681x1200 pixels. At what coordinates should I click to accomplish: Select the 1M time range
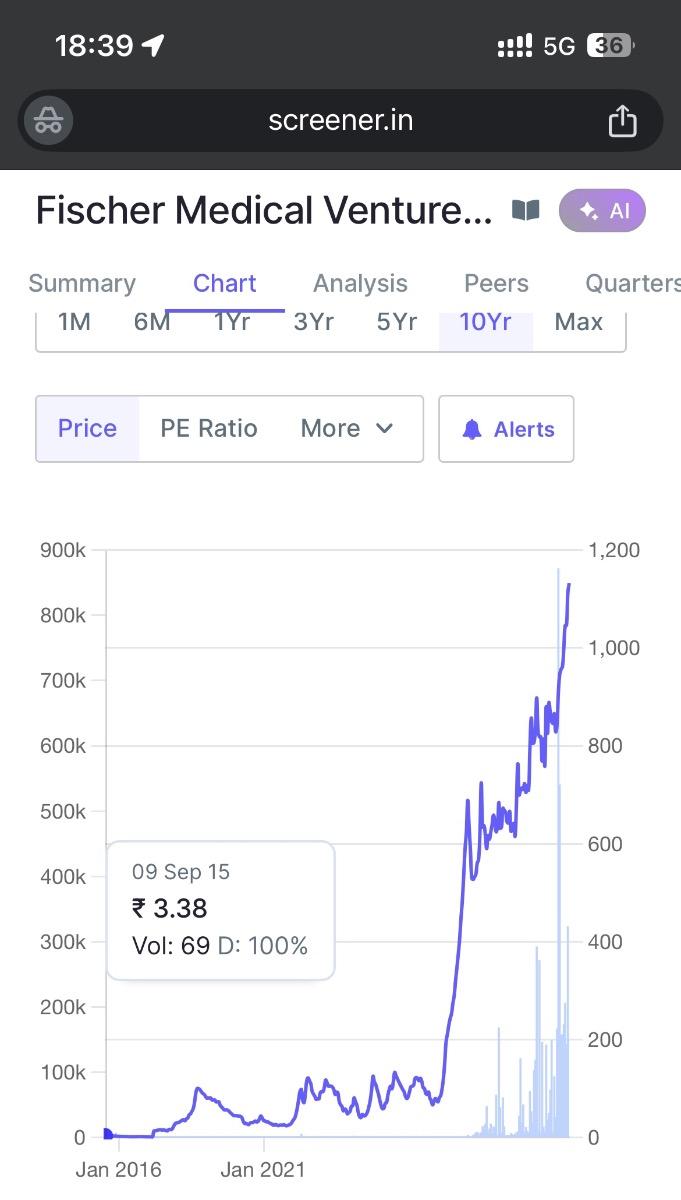75,323
